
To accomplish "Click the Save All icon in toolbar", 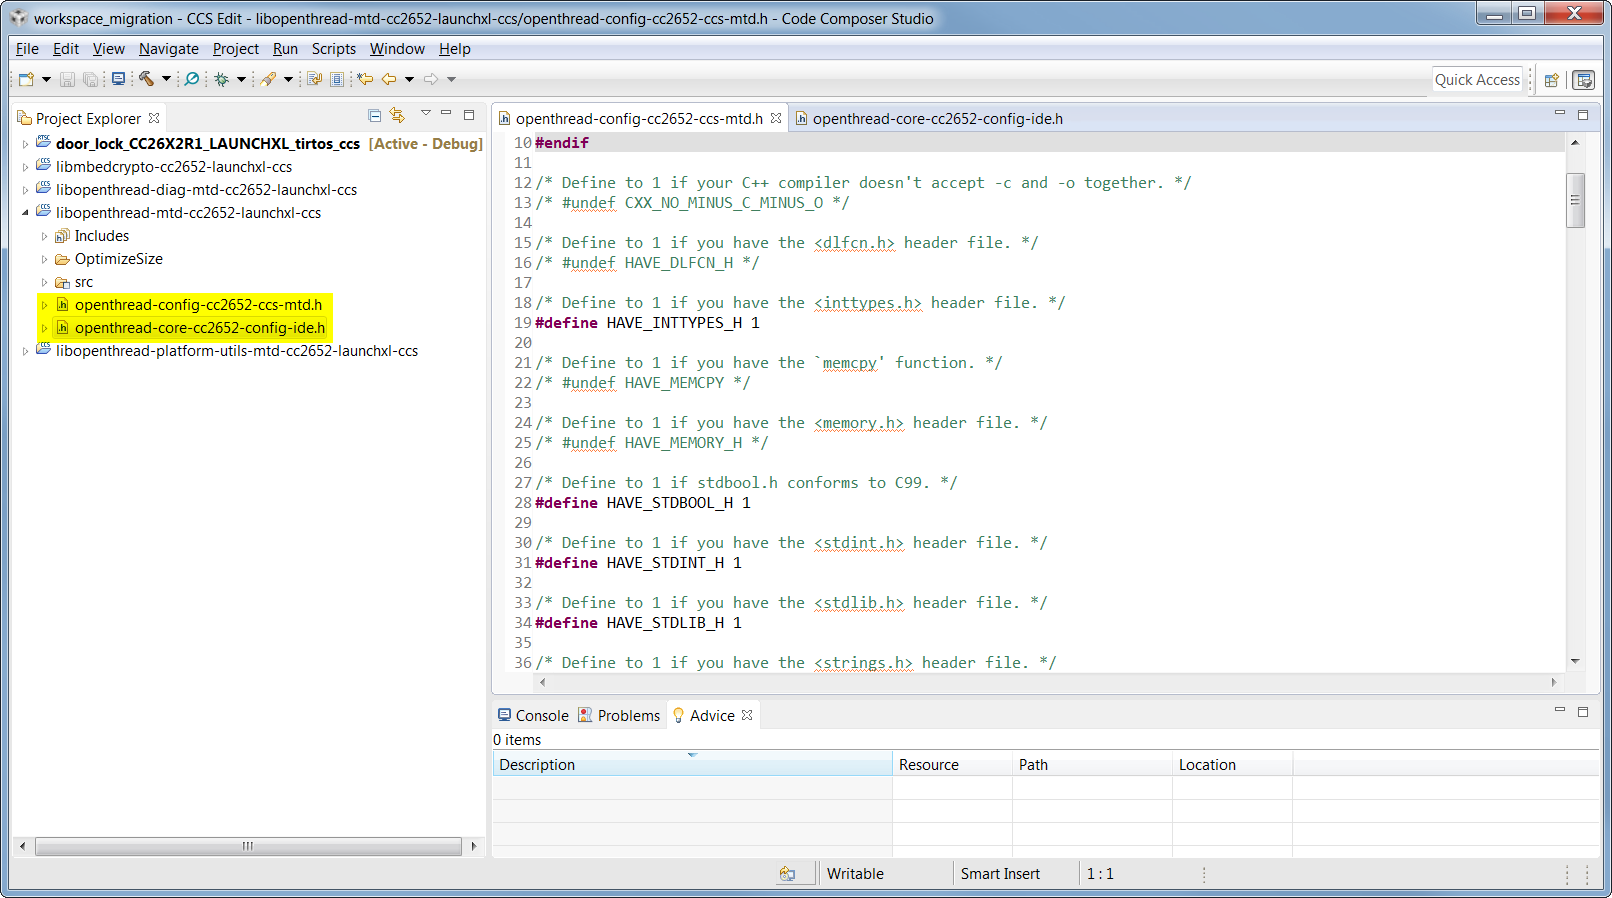I will (91, 79).
